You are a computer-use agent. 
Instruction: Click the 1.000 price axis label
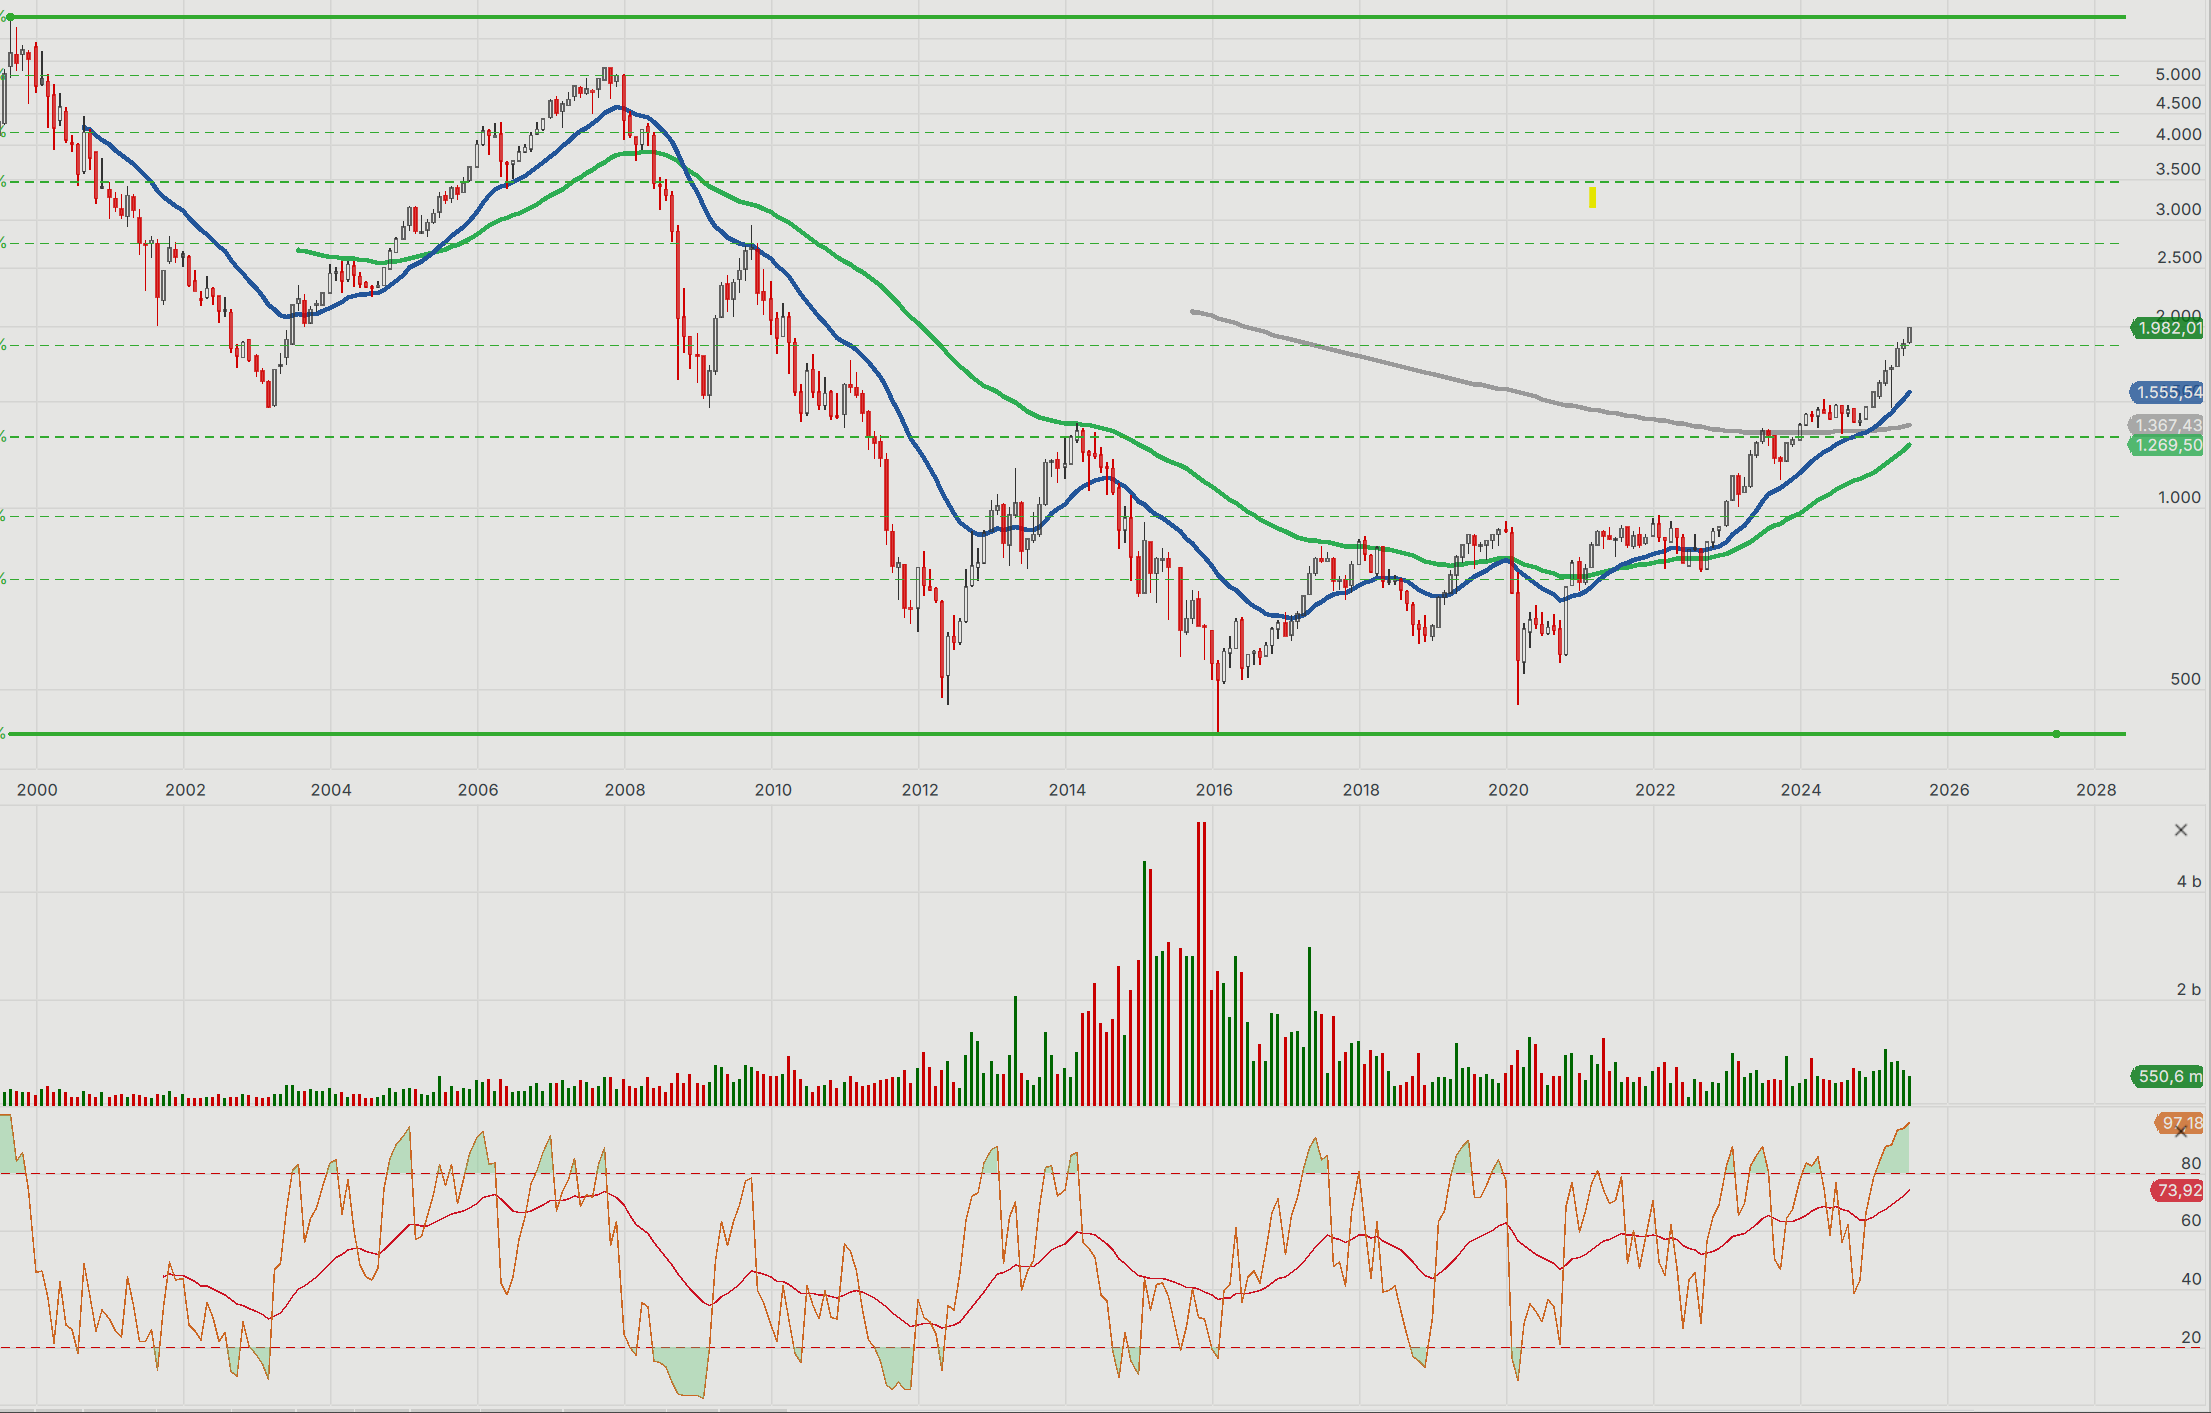[x=2178, y=497]
